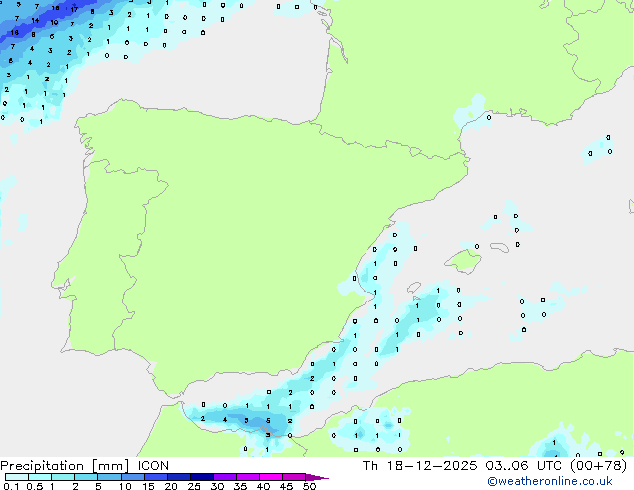Screen dimensions: 634x490
Task: Click the "17" precipitation value on the map
Action: coord(74,9)
